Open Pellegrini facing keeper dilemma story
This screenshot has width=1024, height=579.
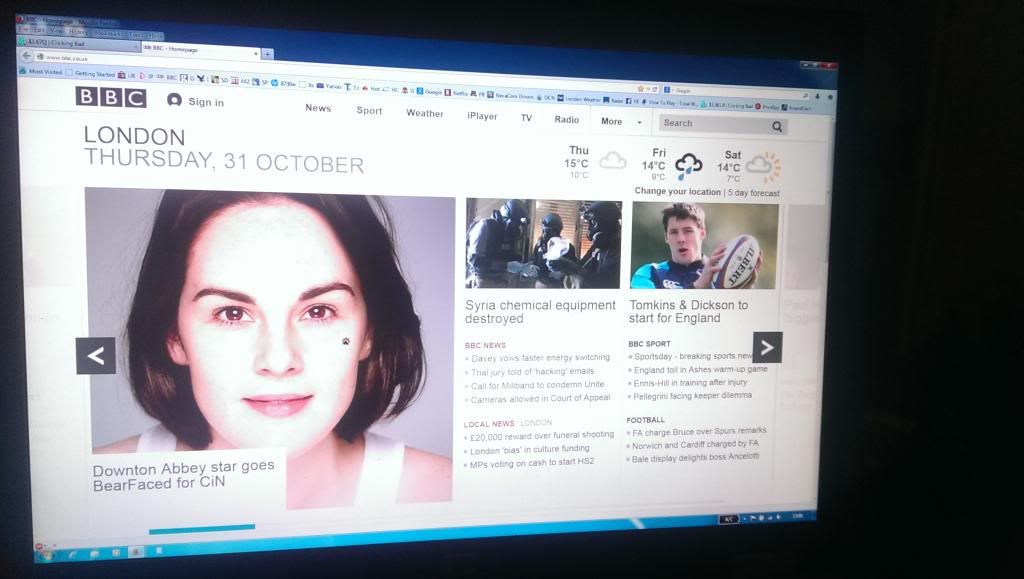point(692,396)
